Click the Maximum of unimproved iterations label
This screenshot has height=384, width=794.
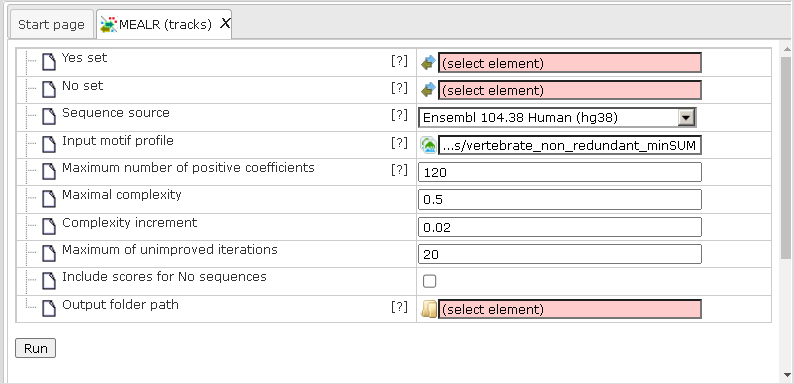click(170, 250)
